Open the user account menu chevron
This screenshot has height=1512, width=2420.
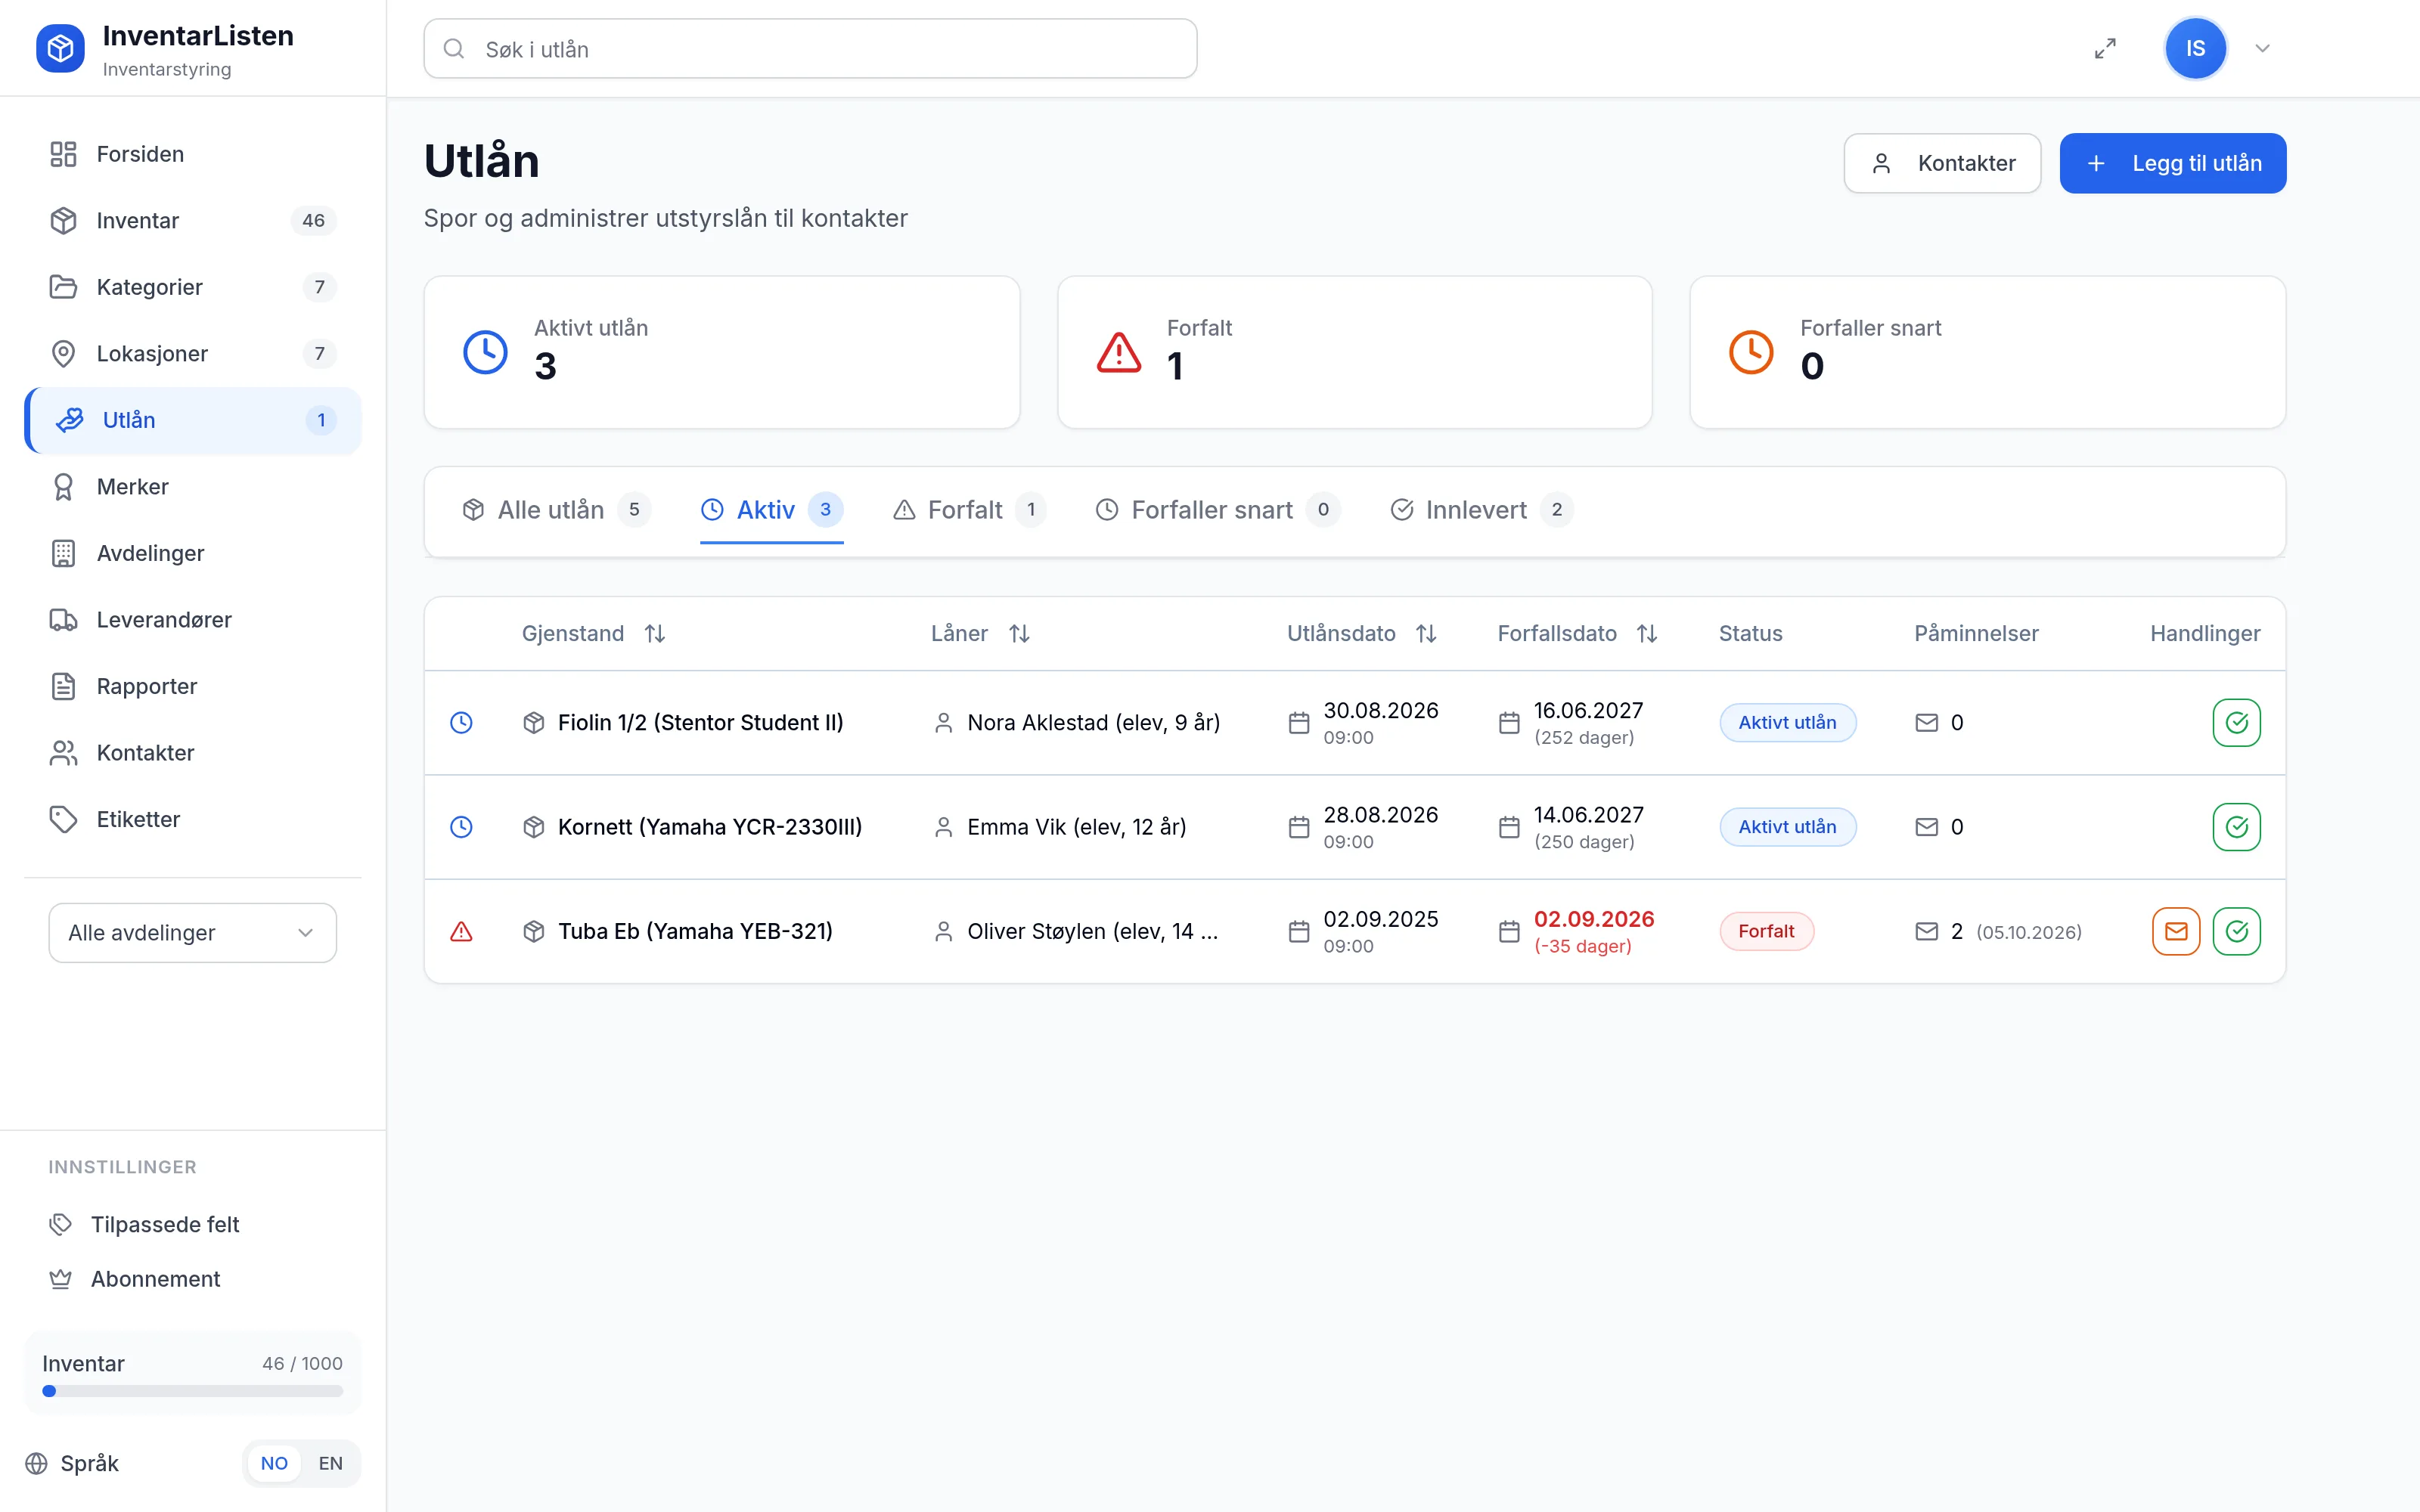2262,48
